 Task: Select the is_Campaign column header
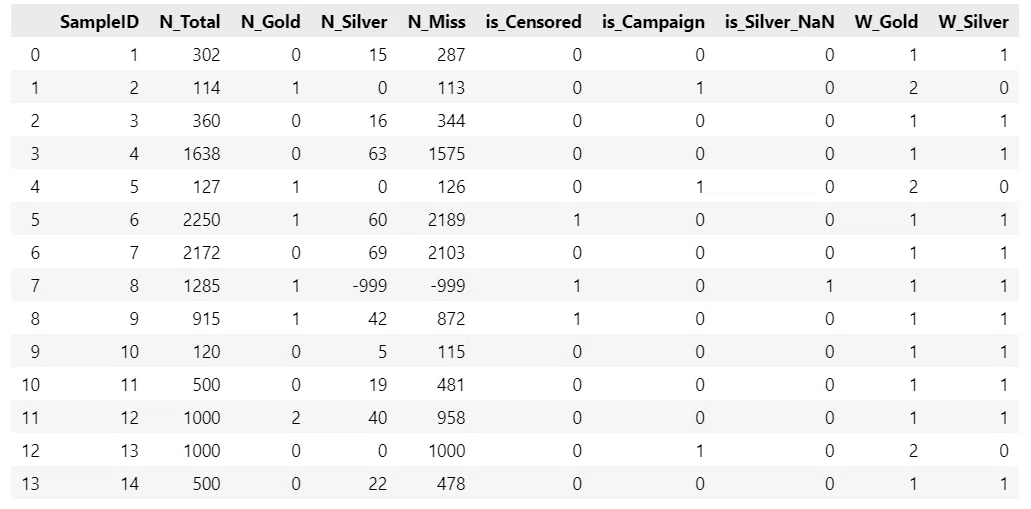coord(653,22)
